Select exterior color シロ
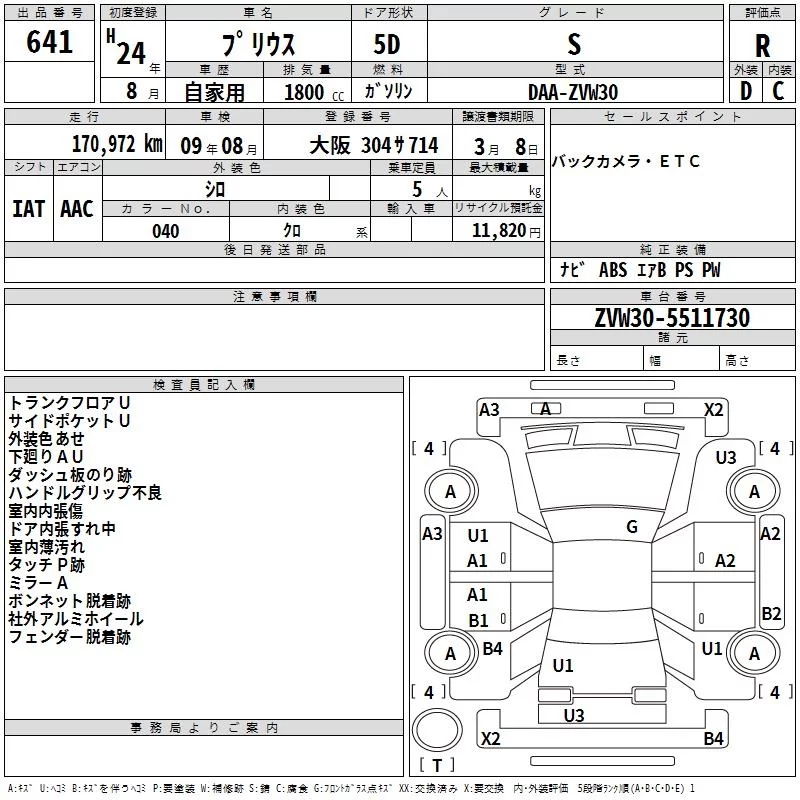Image resolution: width=800 pixels, height=800 pixels. (215, 189)
